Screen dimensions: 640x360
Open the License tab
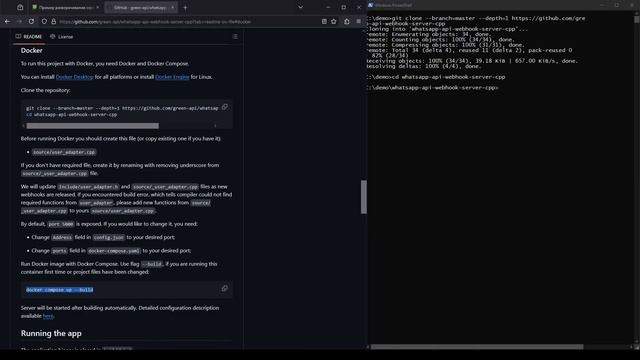[62, 36]
